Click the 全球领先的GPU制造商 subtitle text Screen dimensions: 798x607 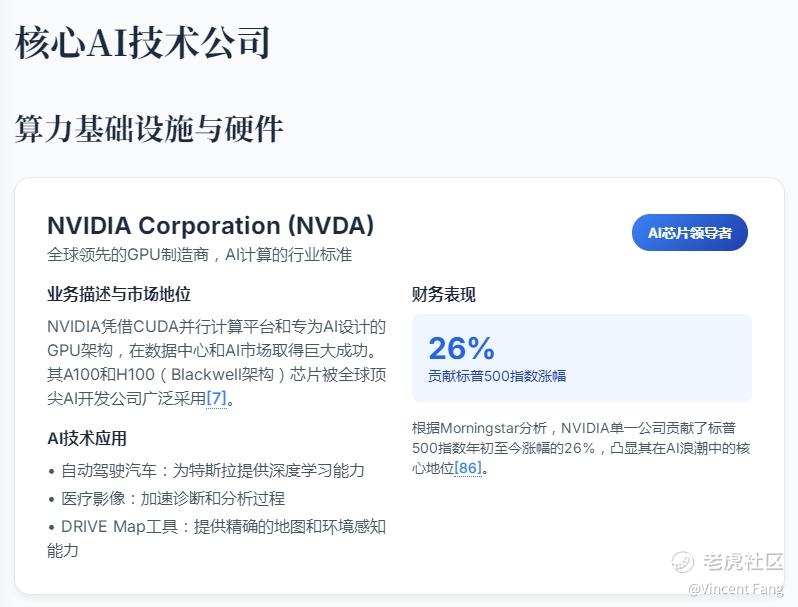pos(199,255)
